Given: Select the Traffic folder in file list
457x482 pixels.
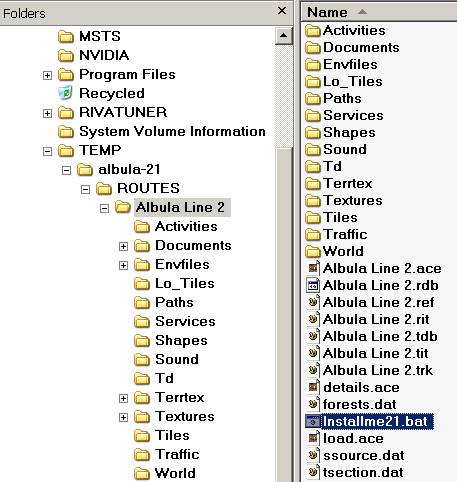Looking at the screenshot, I should (x=345, y=235).
